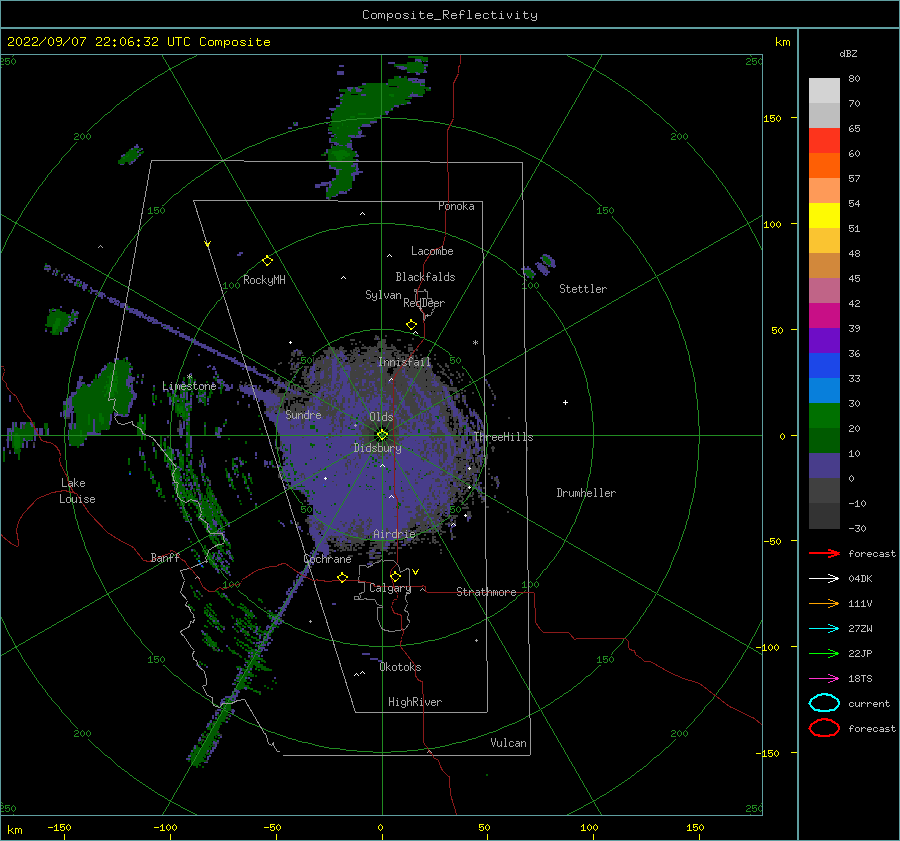Click the green 22JP arrow in legend
Image resolution: width=900 pixels, height=841 pixels.
pyautogui.click(x=824, y=653)
